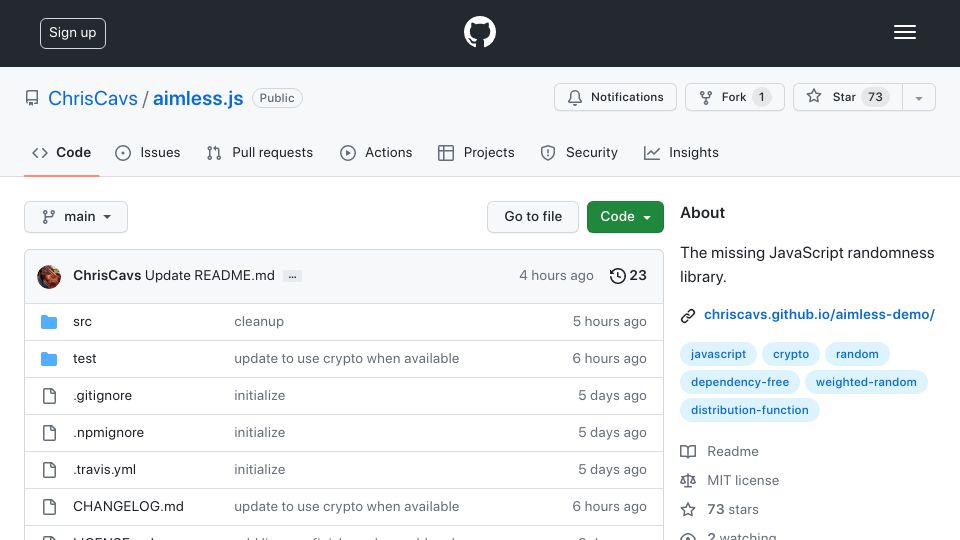The height and width of the screenshot is (540, 960).
Task: Select the crypto topic tag
Action: [790, 354]
